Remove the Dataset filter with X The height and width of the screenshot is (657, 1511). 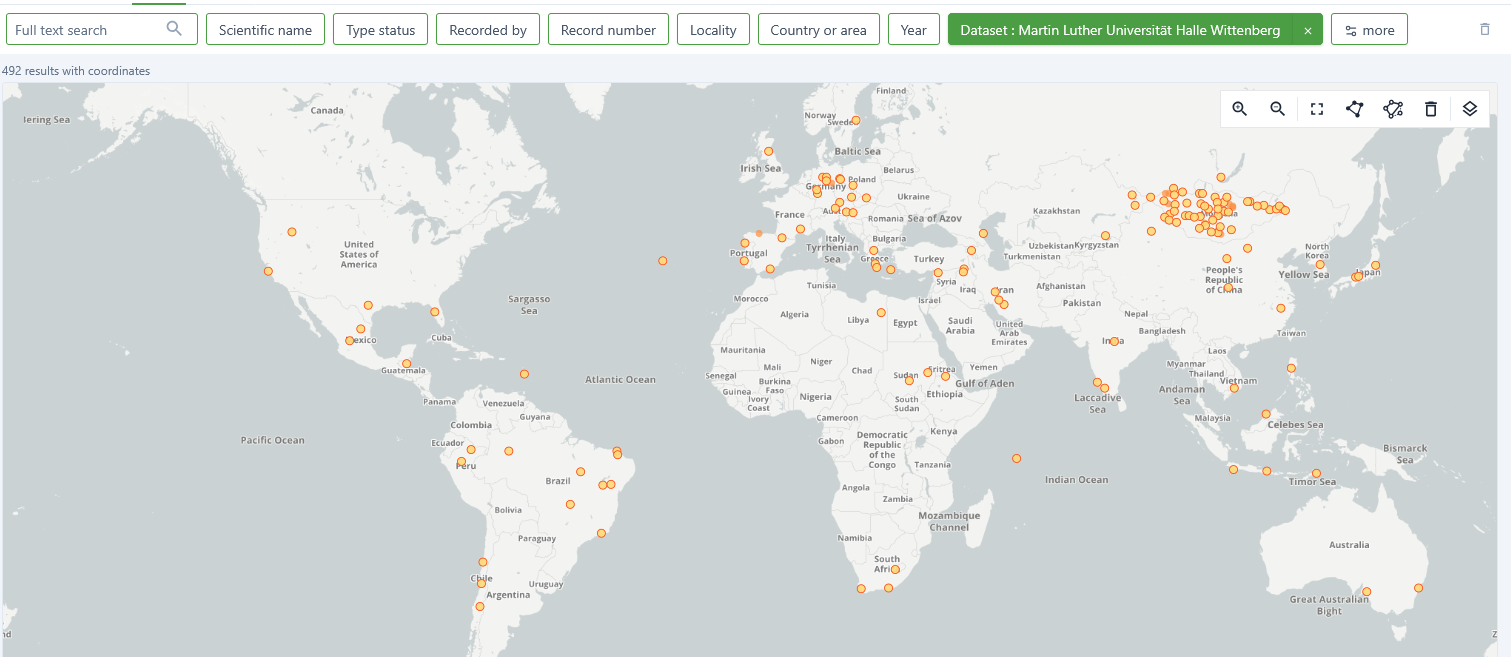click(1308, 30)
